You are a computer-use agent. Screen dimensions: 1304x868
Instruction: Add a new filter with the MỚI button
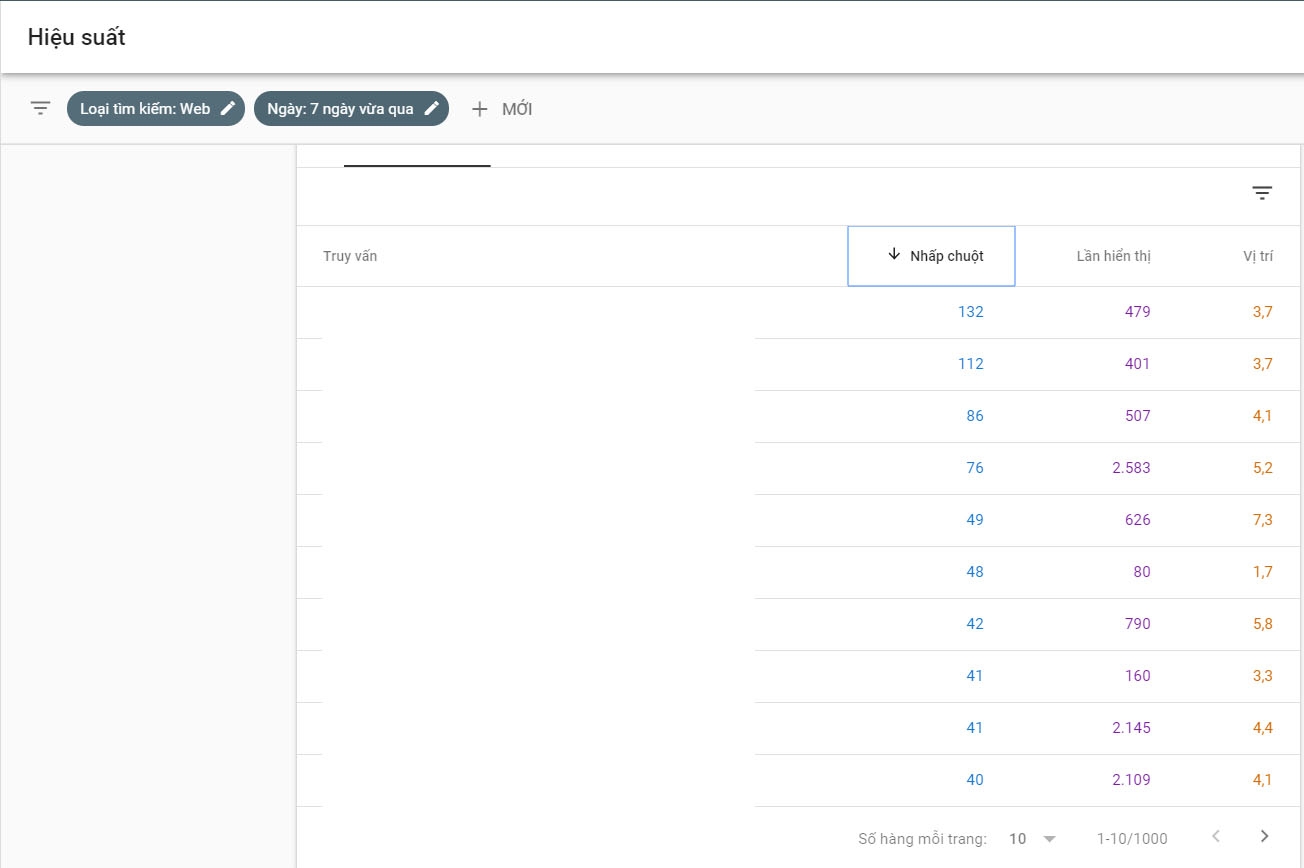(x=502, y=109)
